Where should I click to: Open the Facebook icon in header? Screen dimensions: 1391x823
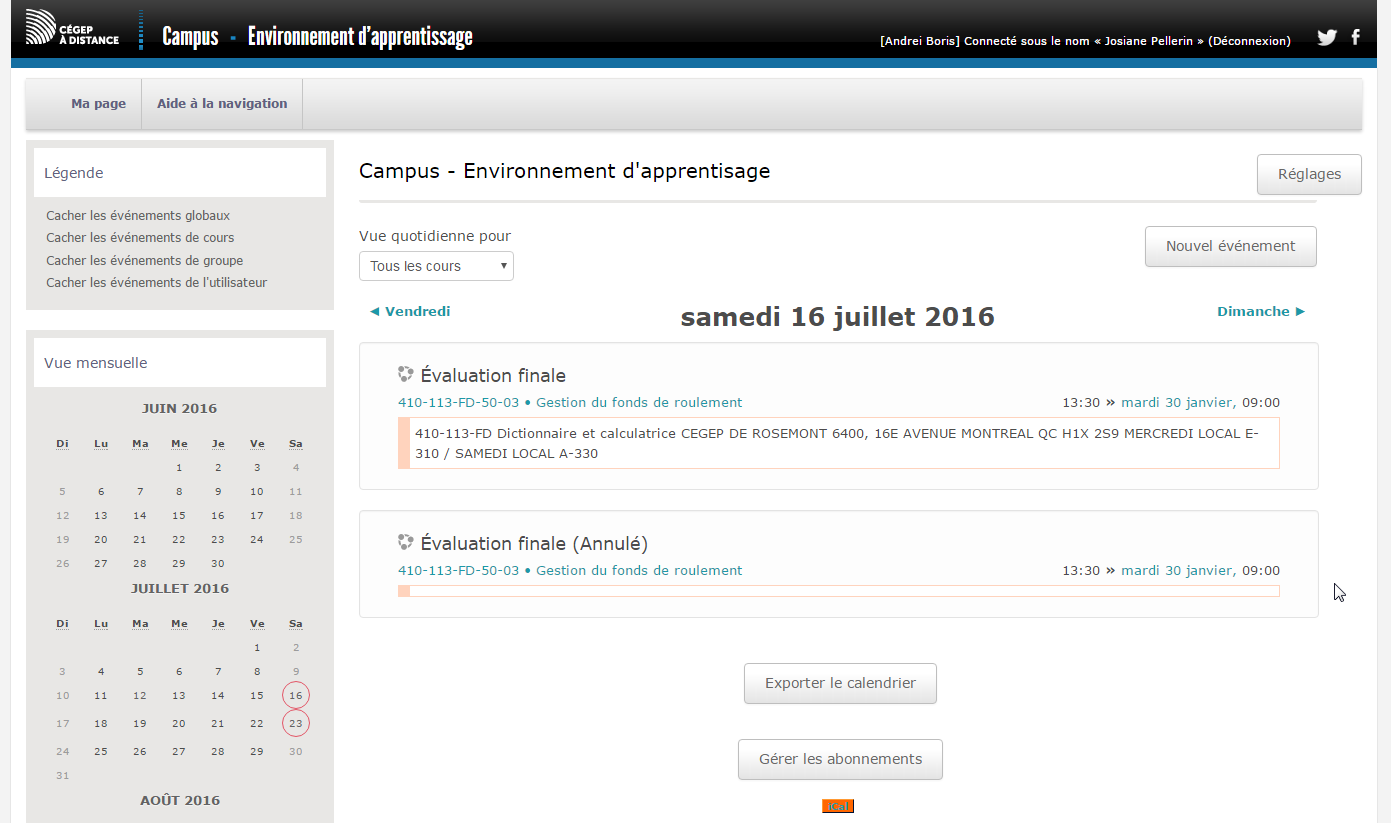pyautogui.click(x=1356, y=38)
